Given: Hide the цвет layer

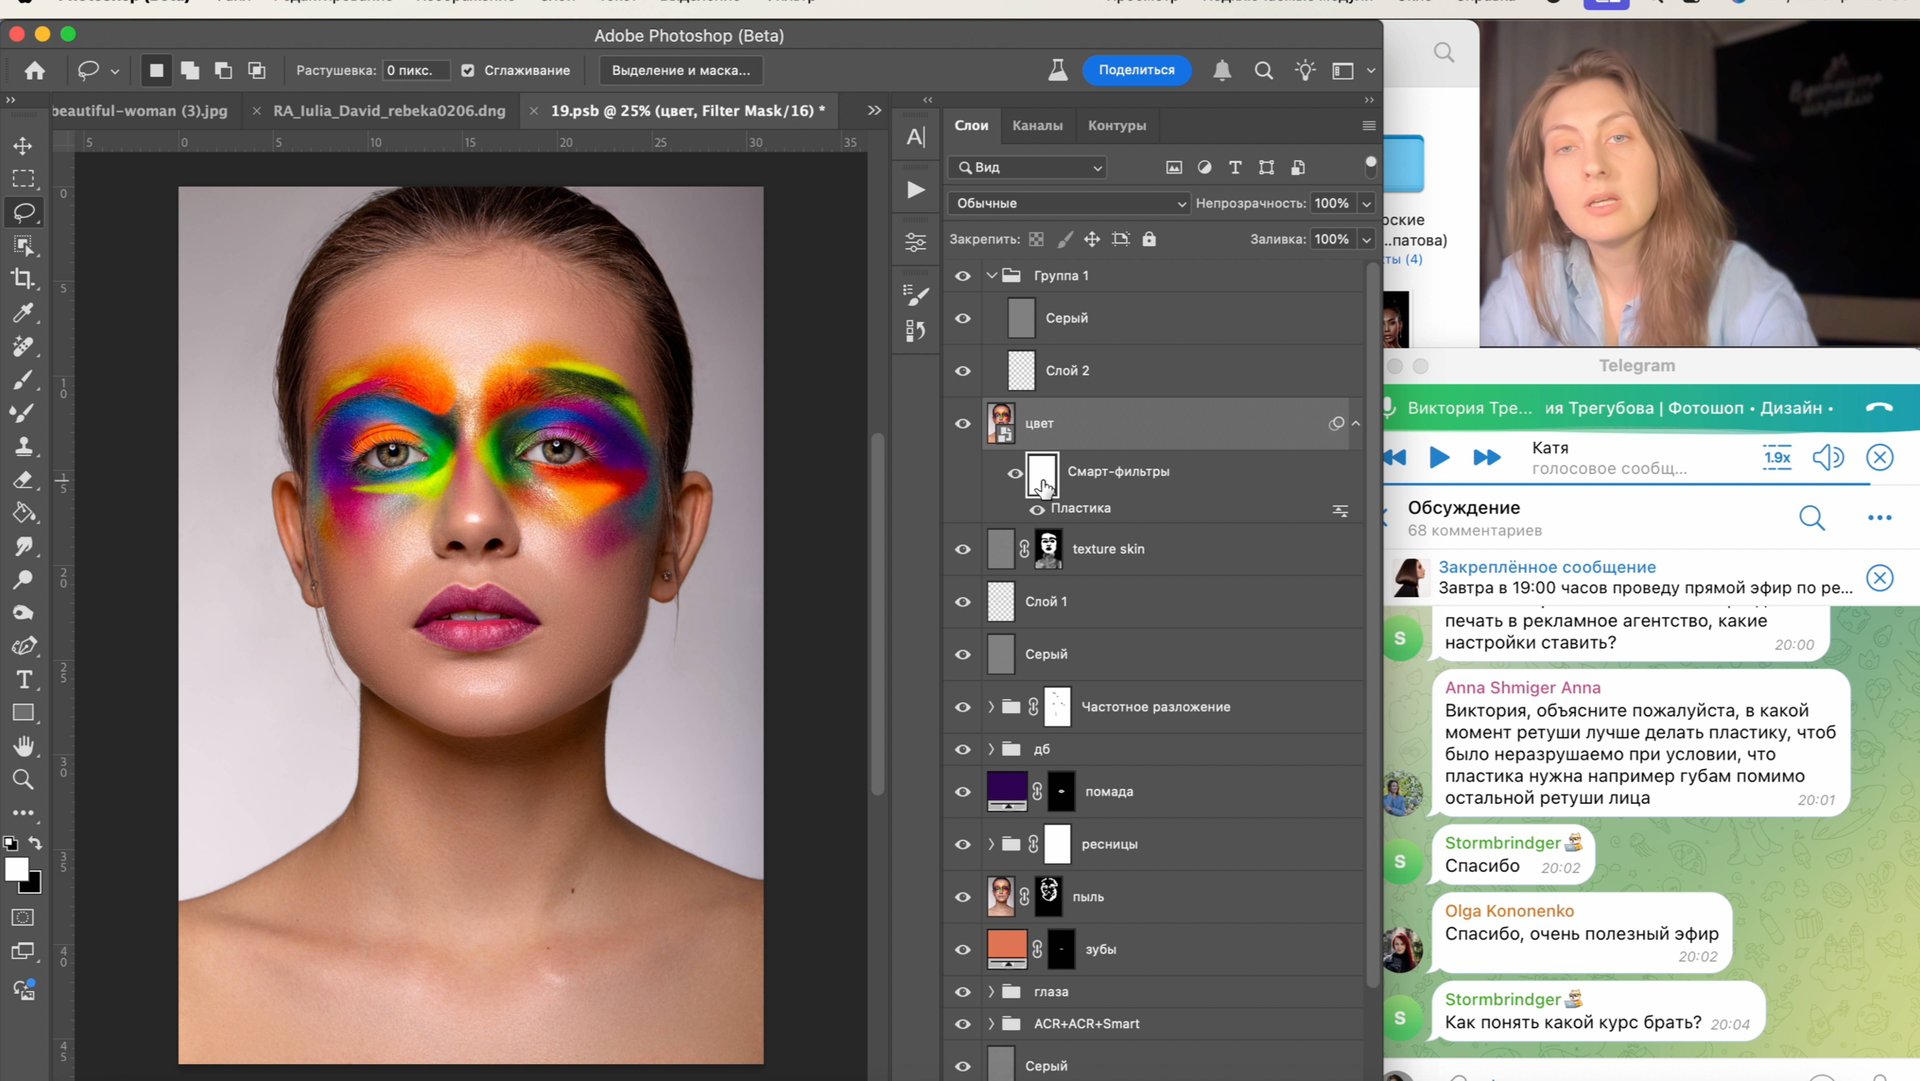Looking at the screenshot, I should (x=963, y=424).
